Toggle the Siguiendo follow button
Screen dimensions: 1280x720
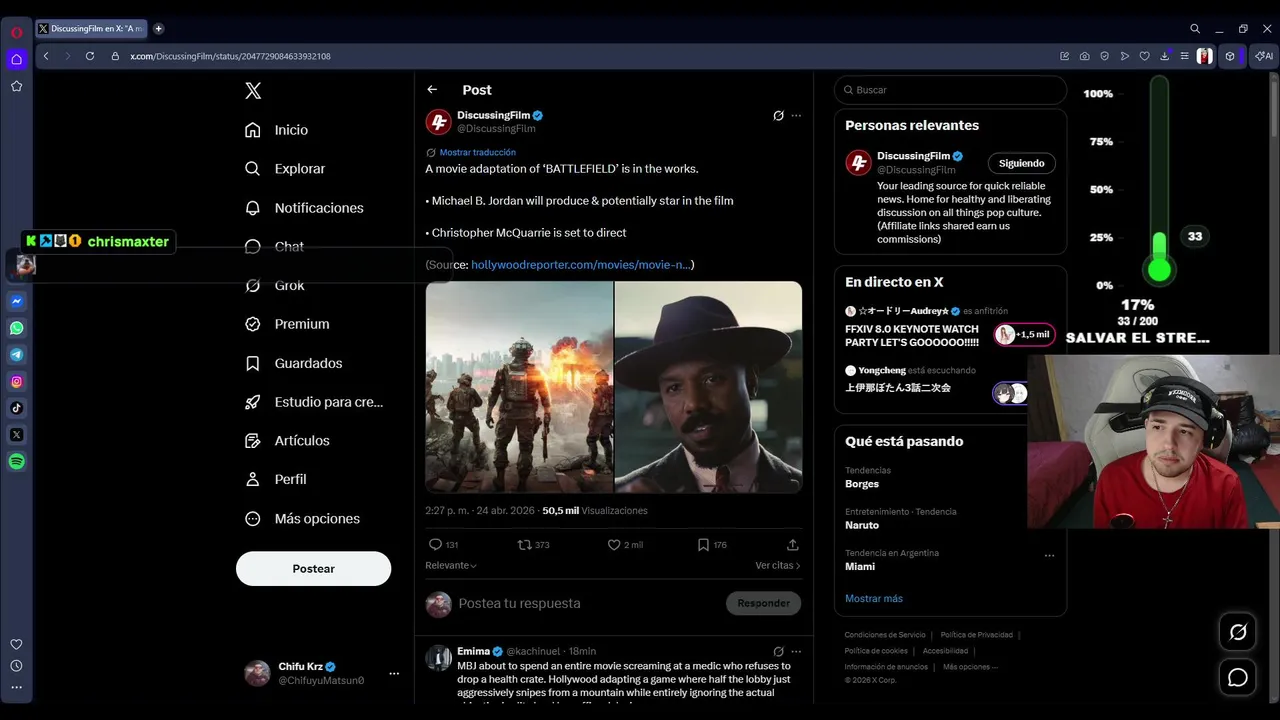click(x=1021, y=163)
